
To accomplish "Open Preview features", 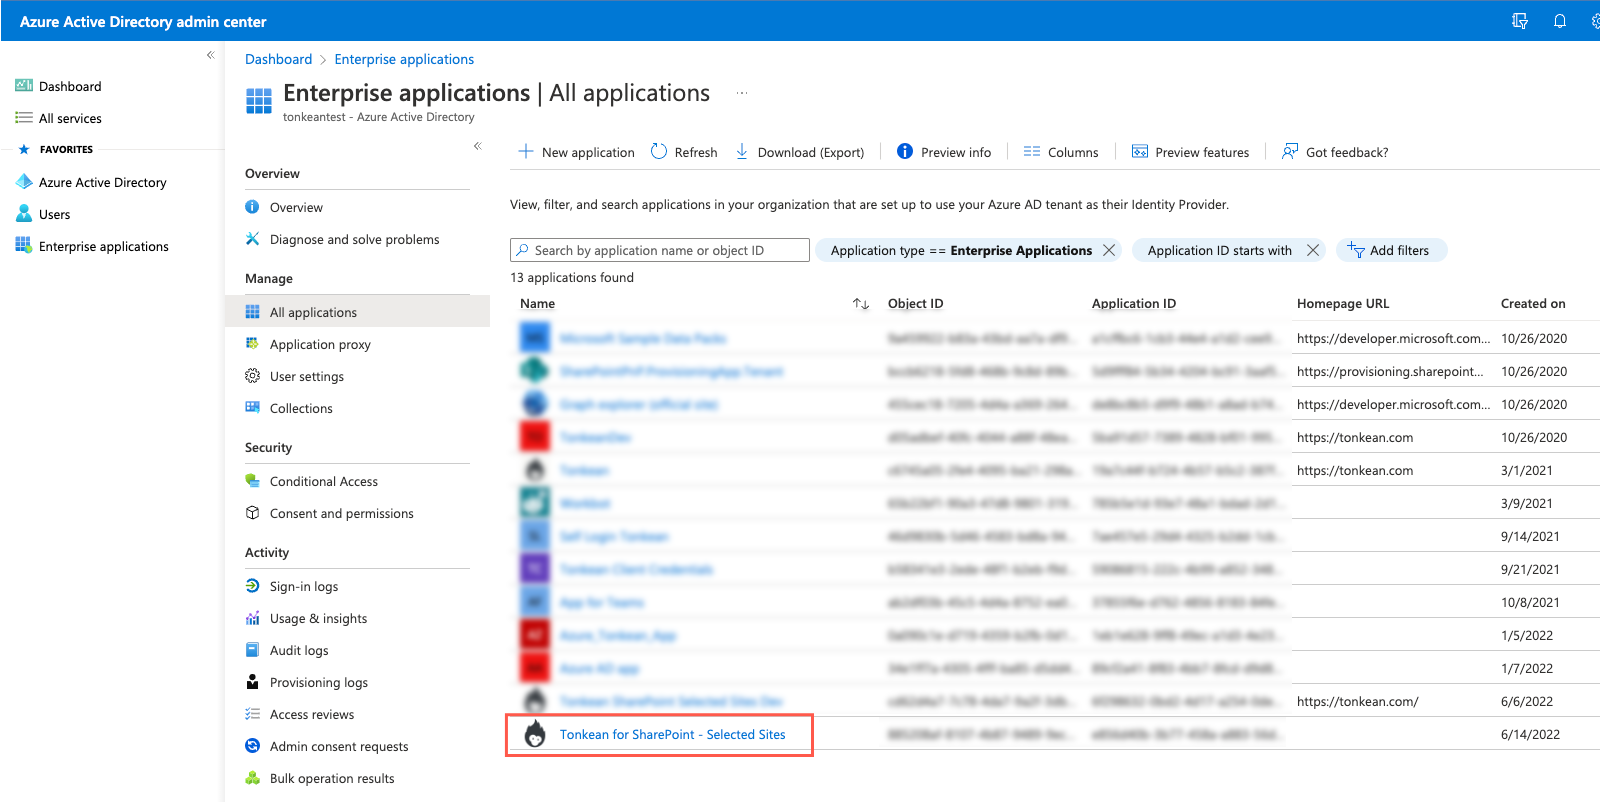I will coord(1190,152).
